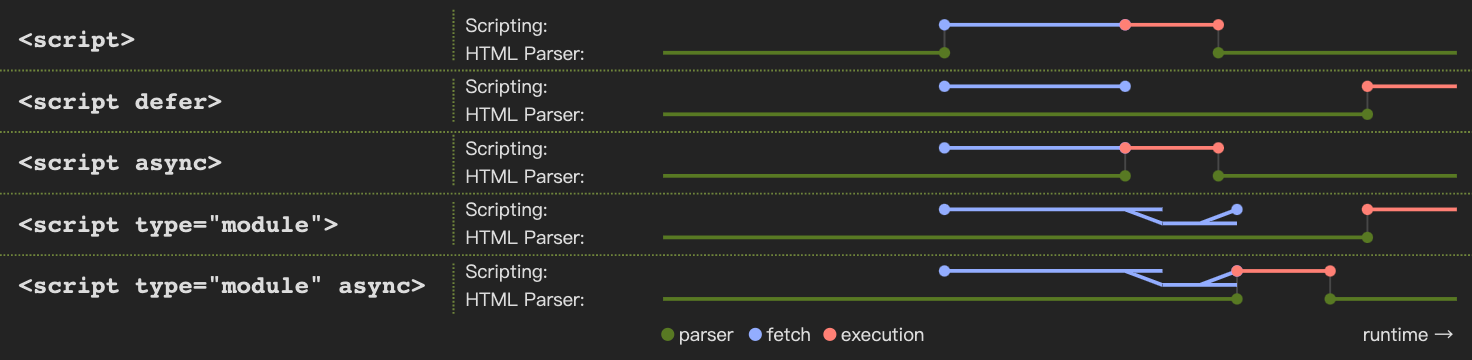Click the runtime arrow label
This screenshot has height=360, width=1472.
click(x=1408, y=335)
